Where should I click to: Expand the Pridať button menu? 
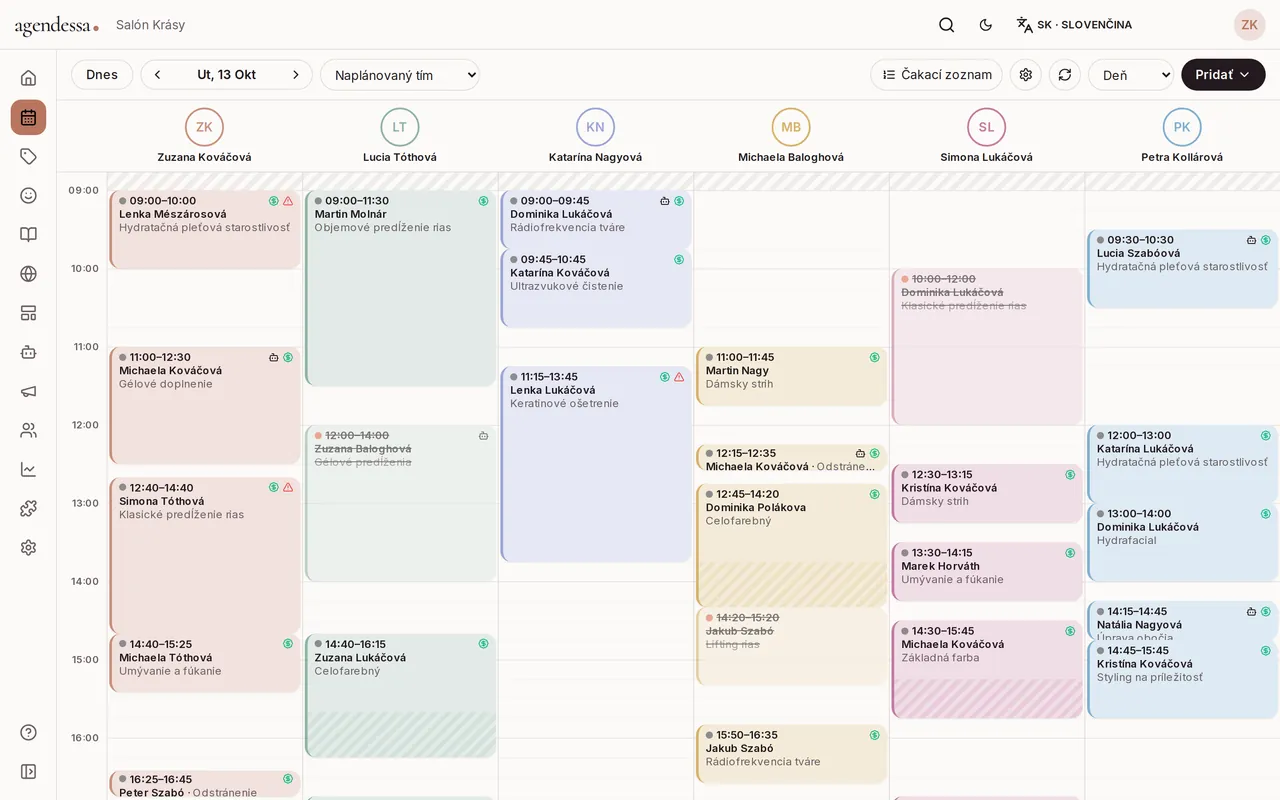(x=1223, y=75)
